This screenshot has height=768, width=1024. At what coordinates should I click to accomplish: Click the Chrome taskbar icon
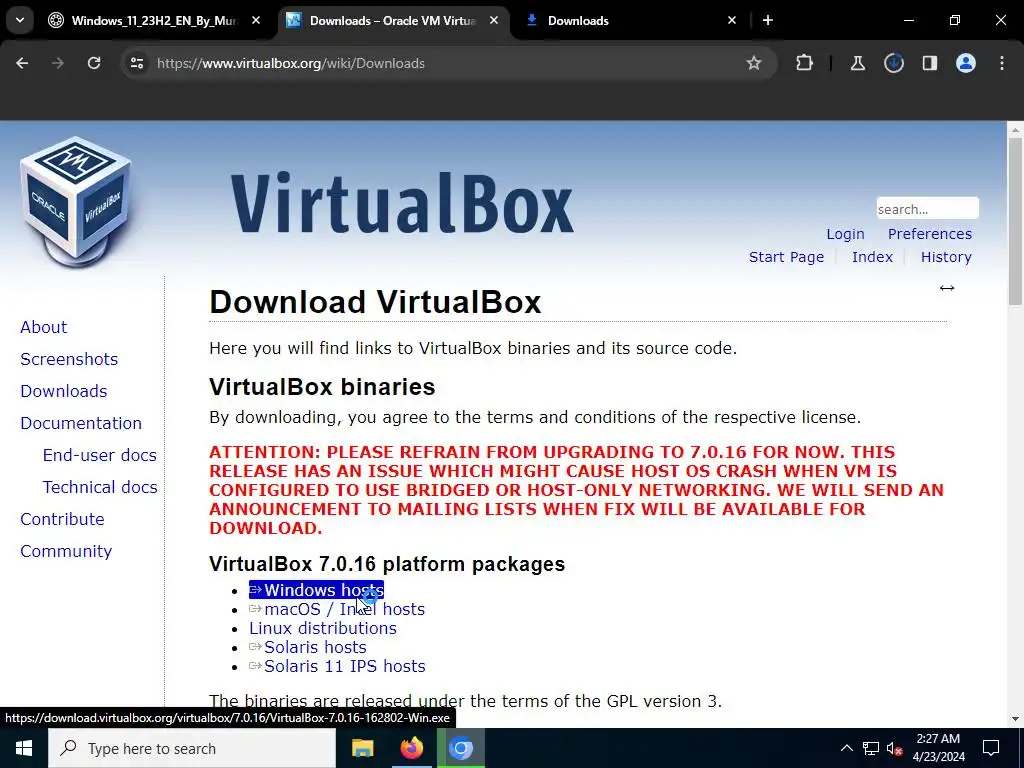[460, 748]
